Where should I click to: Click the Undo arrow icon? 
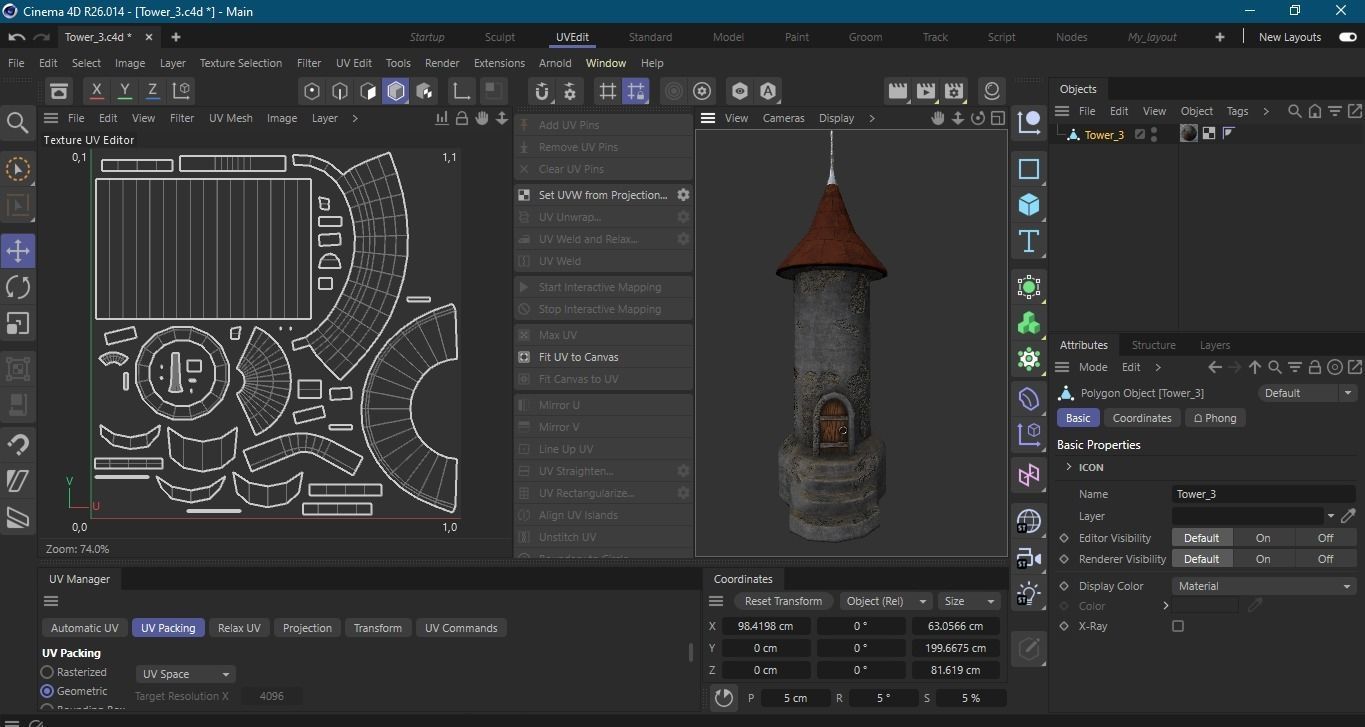point(17,37)
